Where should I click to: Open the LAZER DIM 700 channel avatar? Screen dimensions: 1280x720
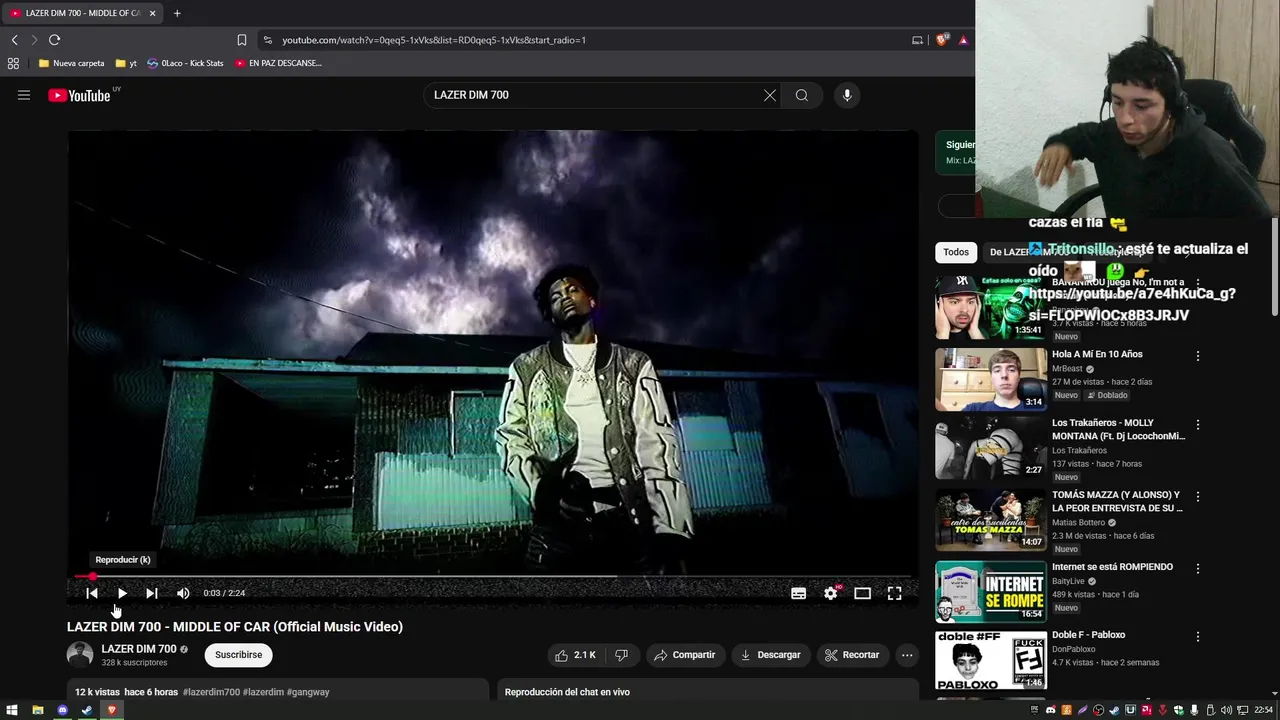pyautogui.click(x=80, y=655)
